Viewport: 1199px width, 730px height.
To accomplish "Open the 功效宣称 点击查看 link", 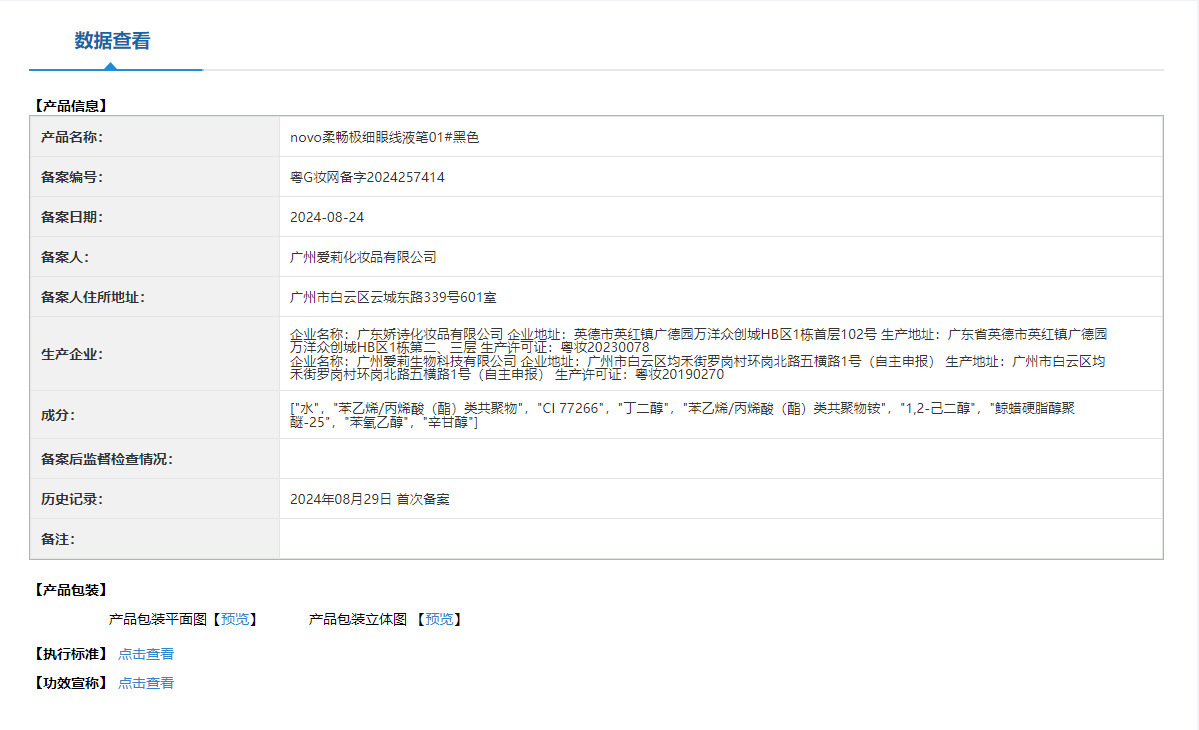I will coord(145,683).
